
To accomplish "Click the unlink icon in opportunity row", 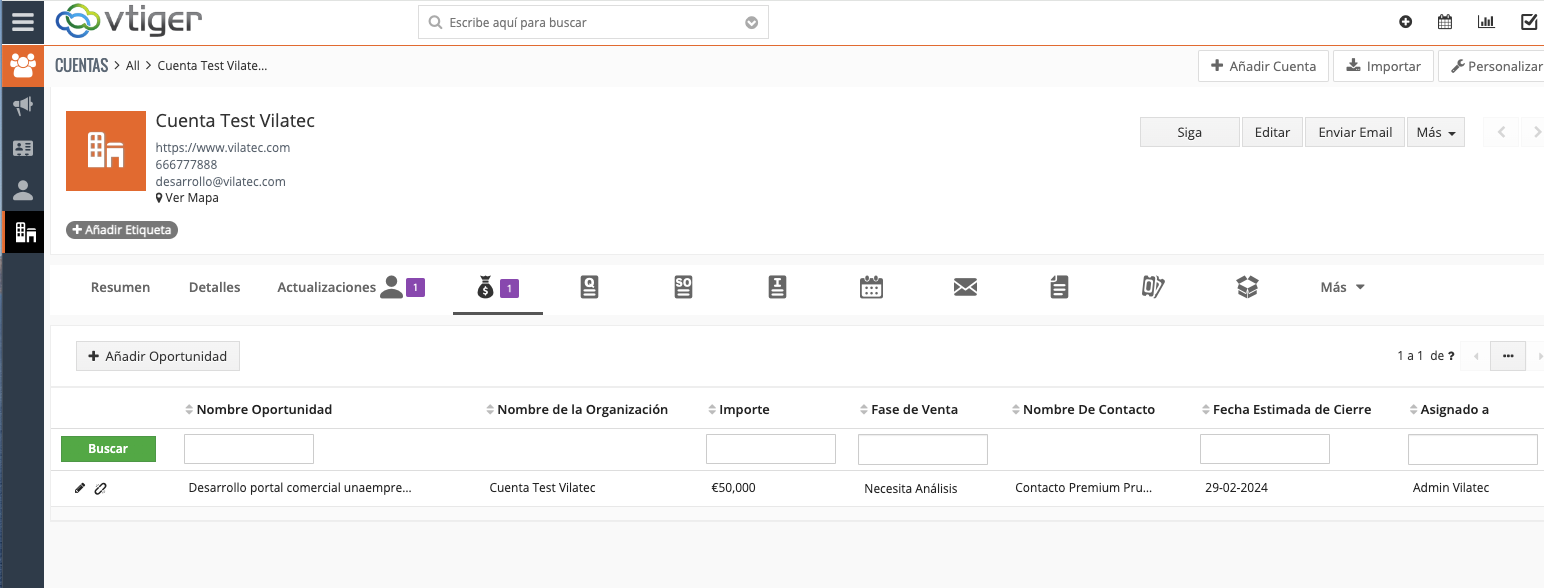I will [100, 488].
